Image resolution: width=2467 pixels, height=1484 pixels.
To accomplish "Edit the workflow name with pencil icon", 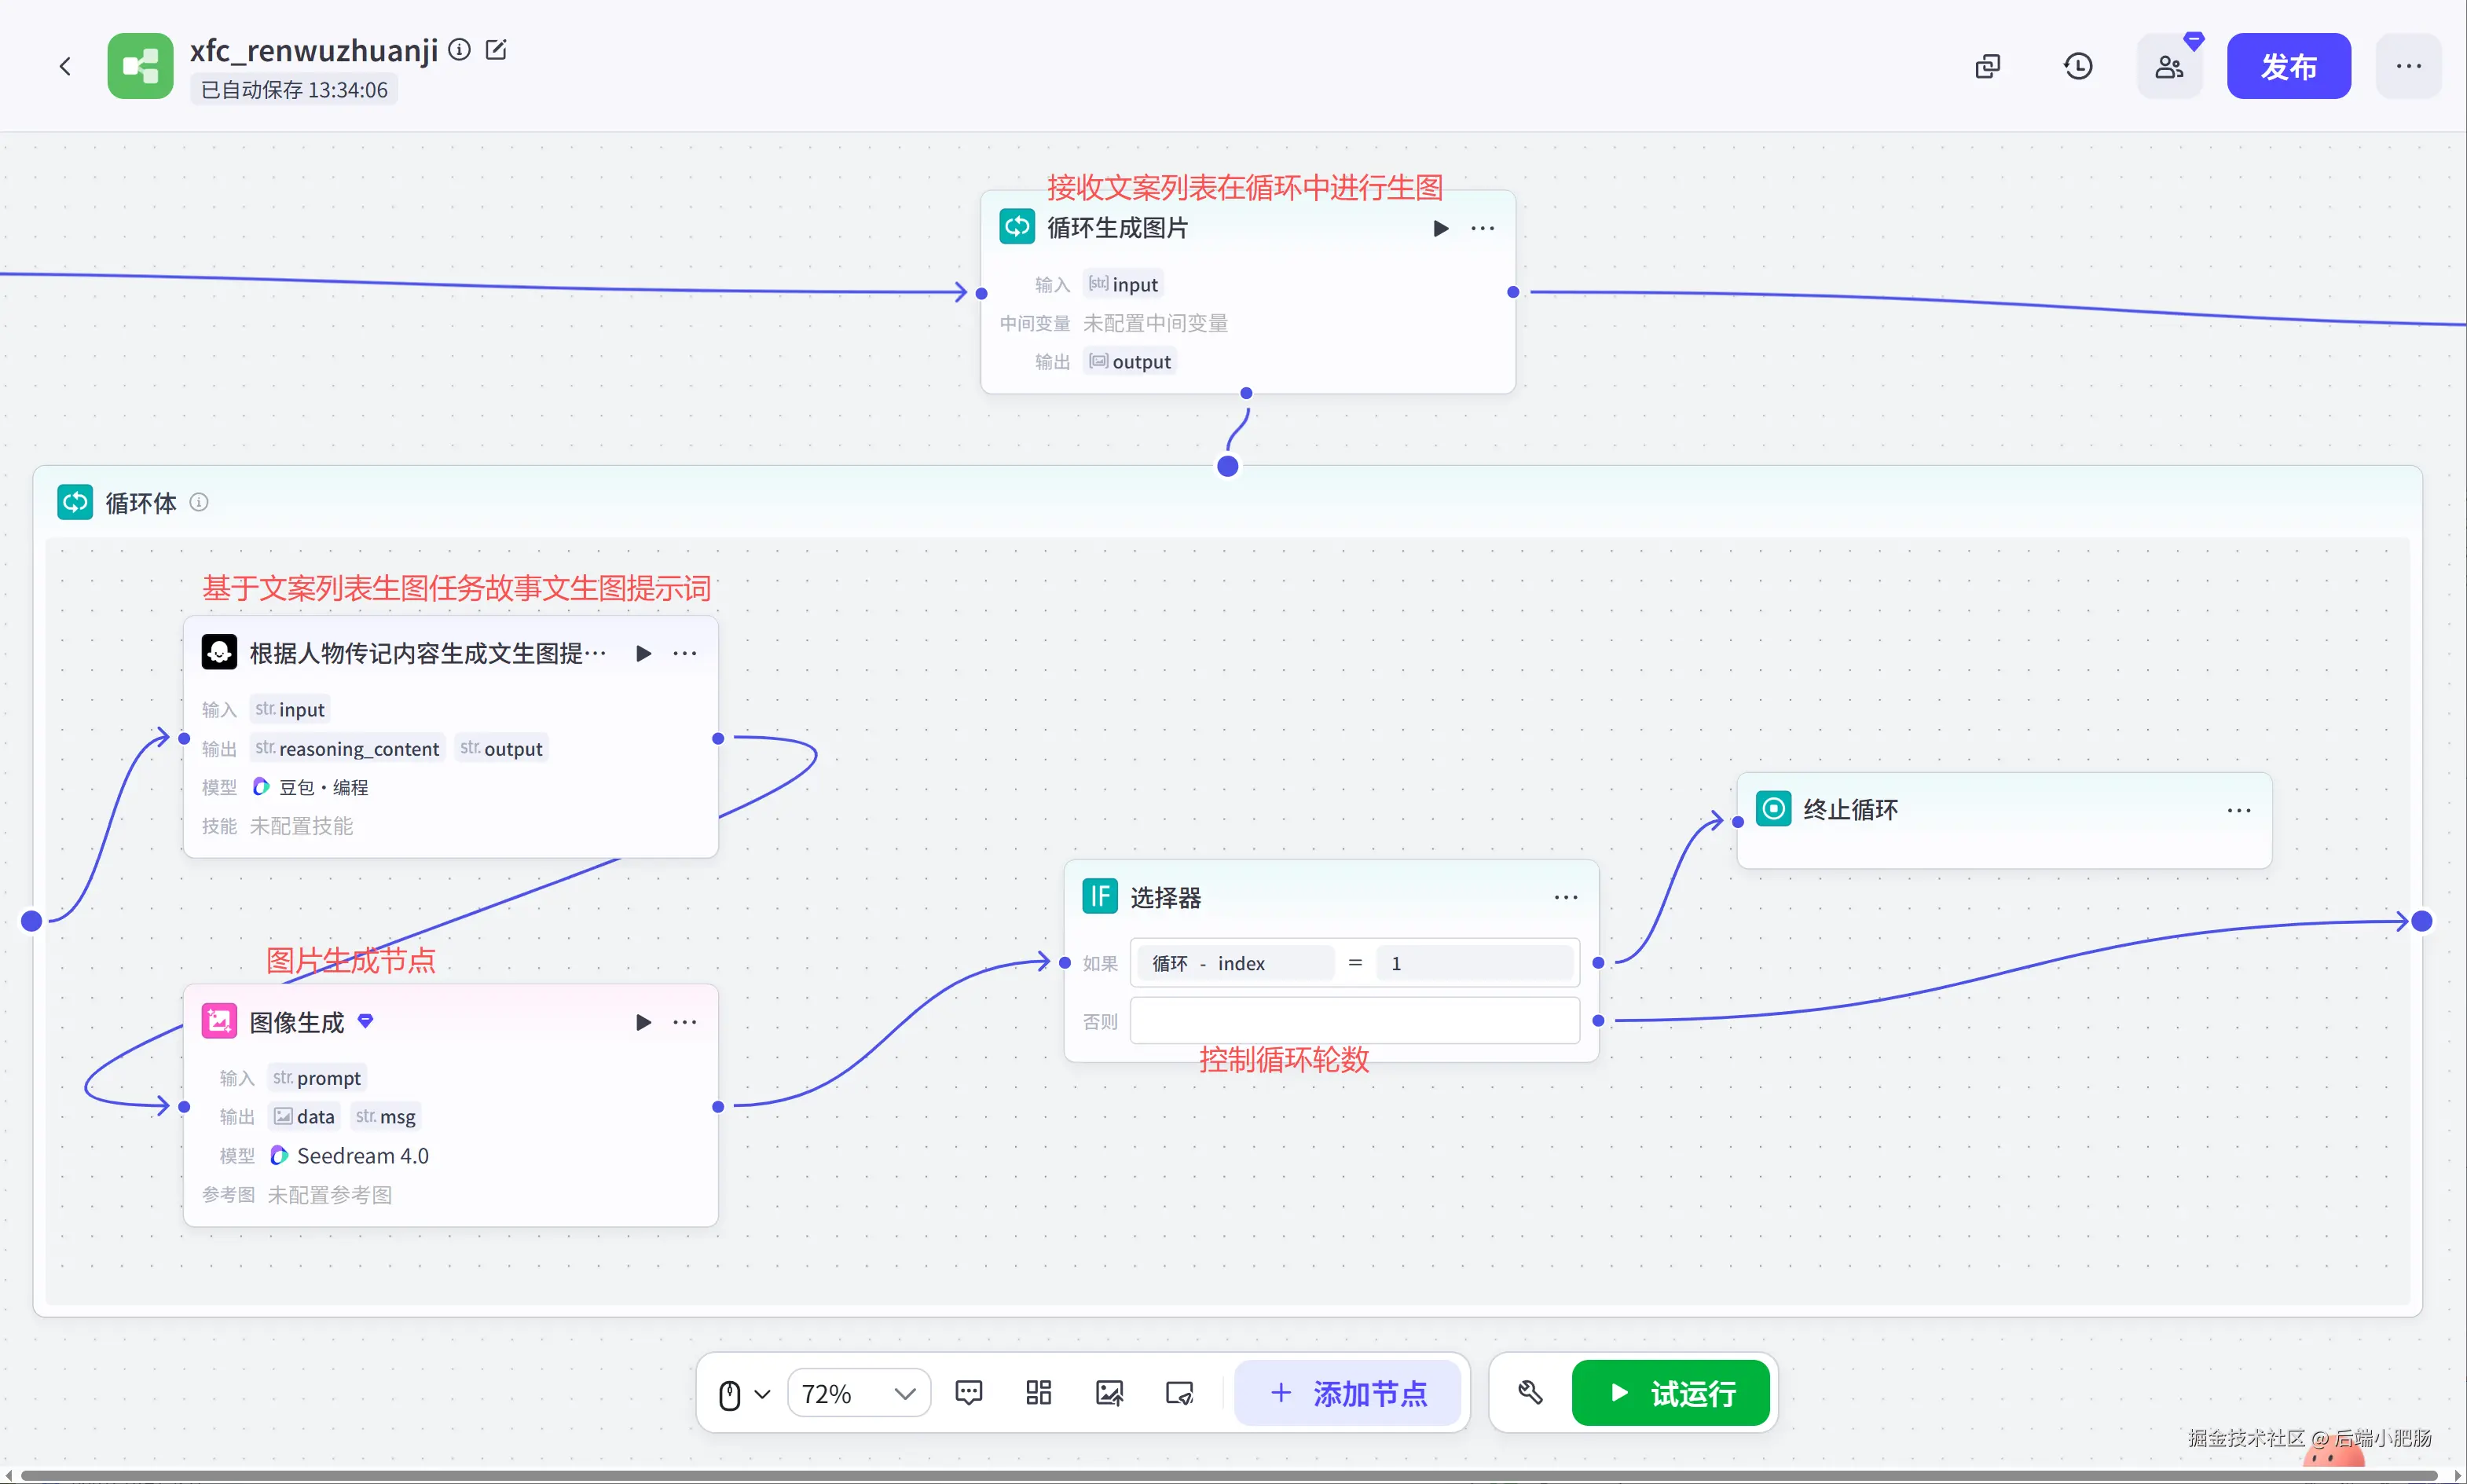I will click(x=496, y=49).
